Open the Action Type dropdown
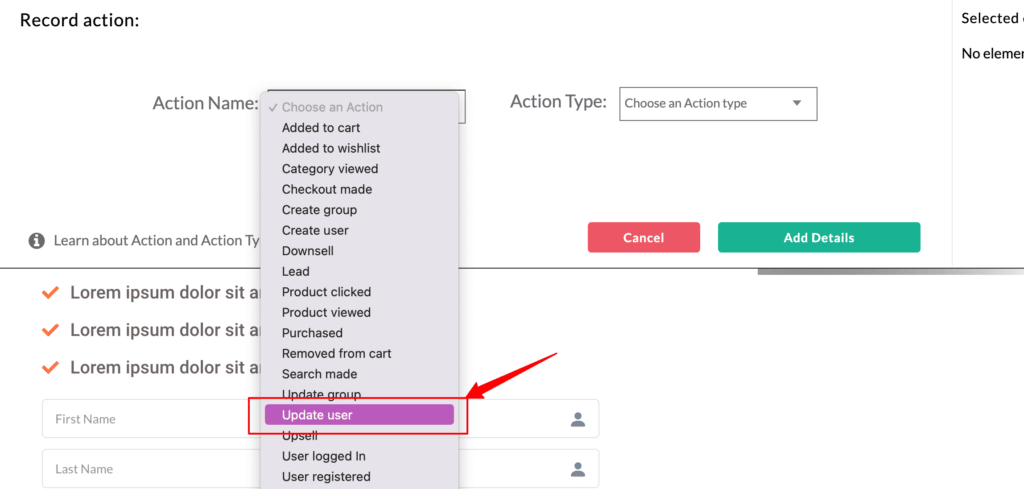 pos(718,104)
